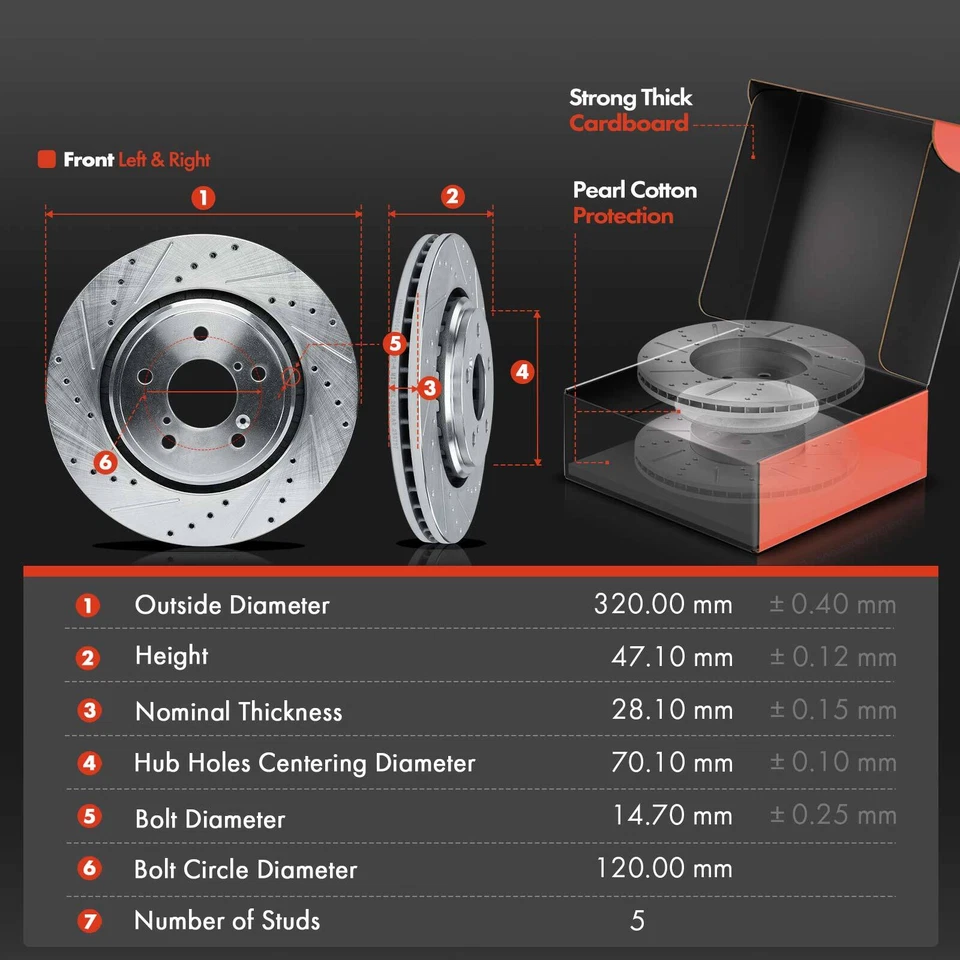Click the '14.70 mm' value
The width and height of the screenshot is (960, 960).
point(672,815)
